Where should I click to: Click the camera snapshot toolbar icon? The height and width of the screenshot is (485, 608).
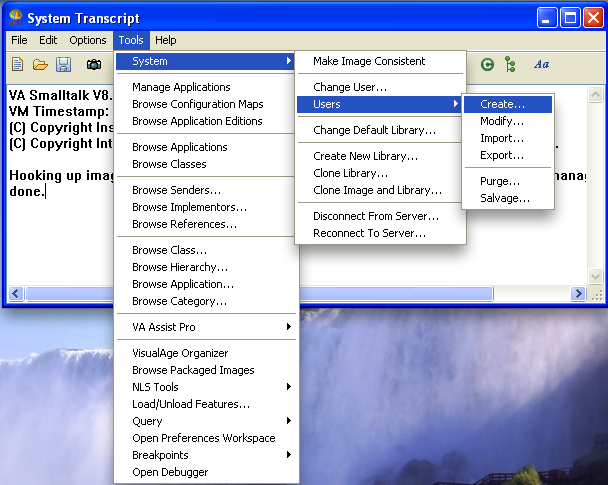(x=94, y=64)
